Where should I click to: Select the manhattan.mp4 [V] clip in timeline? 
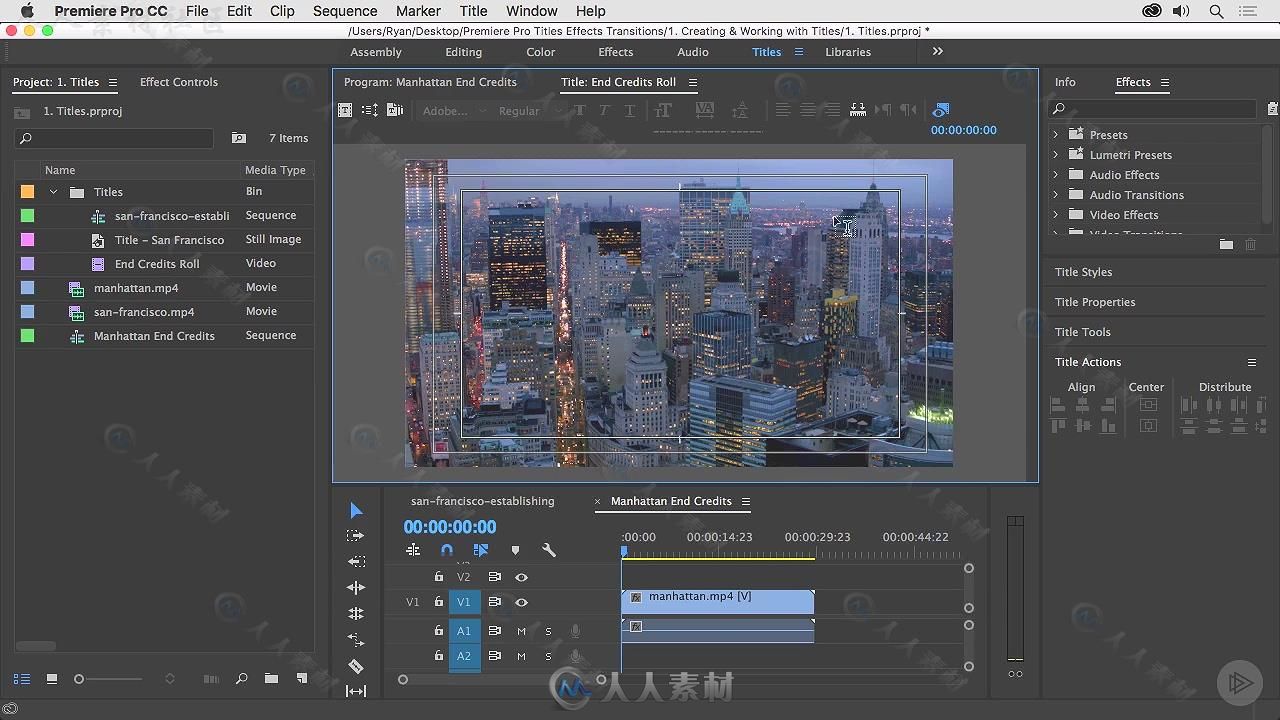point(717,601)
